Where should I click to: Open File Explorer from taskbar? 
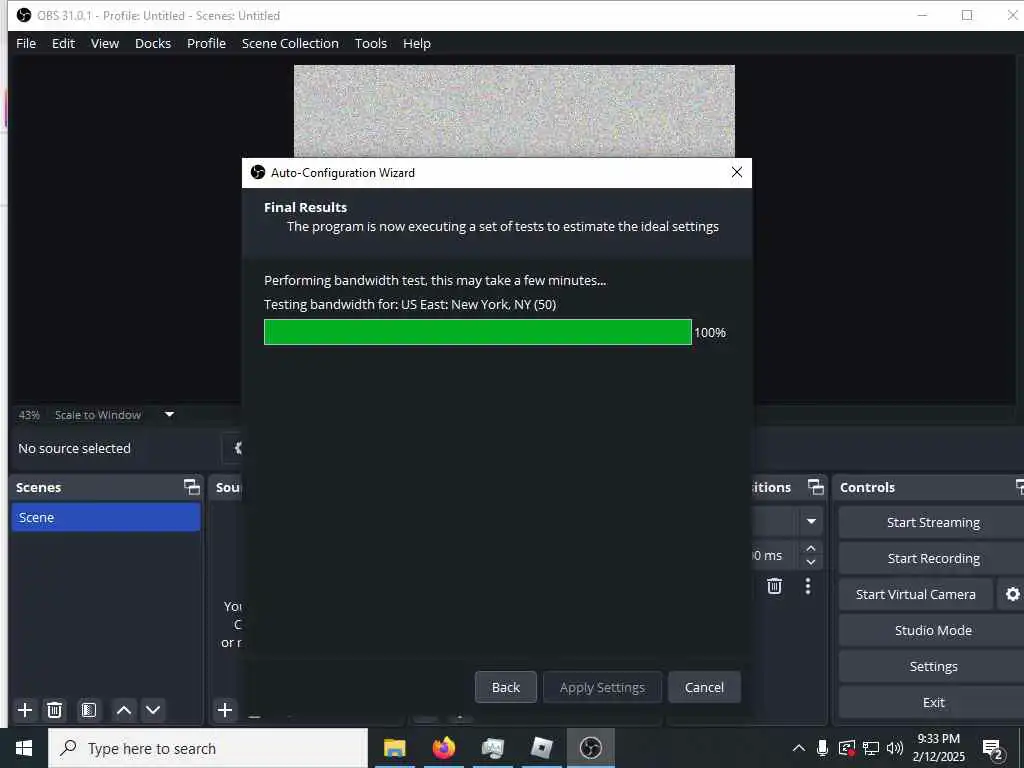(394, 748)
